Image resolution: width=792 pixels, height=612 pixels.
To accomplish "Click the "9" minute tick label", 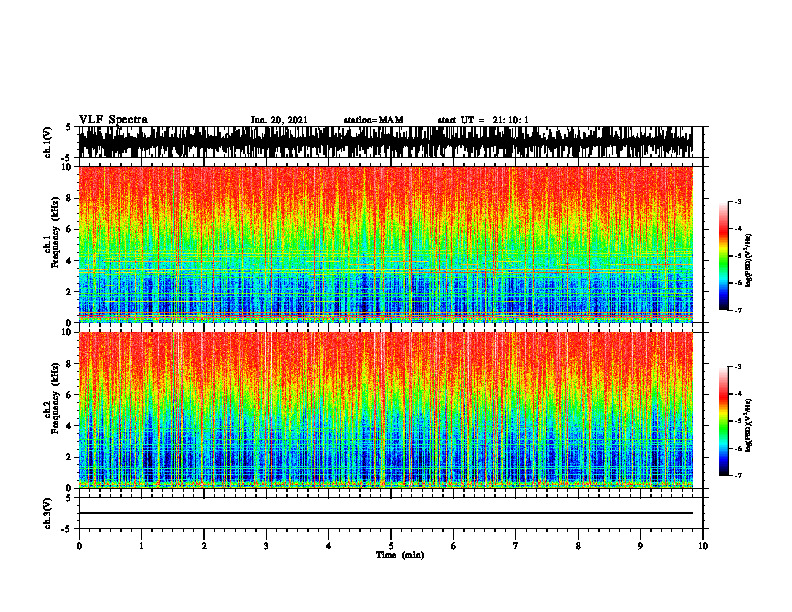I will (x=640, y=546).
